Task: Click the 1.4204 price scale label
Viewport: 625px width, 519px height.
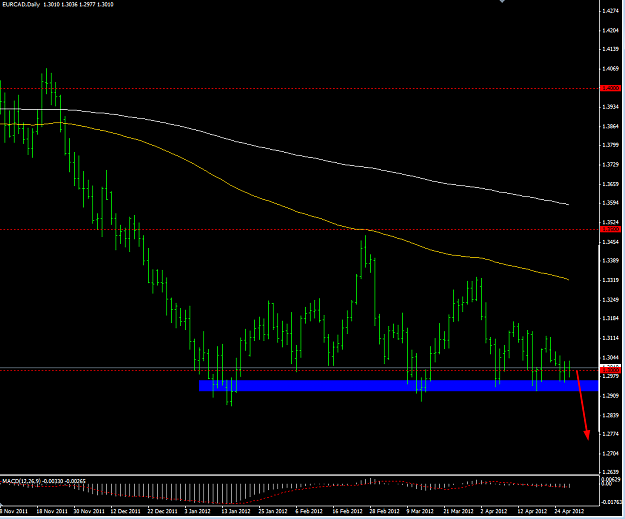Action: click(611, 31)
